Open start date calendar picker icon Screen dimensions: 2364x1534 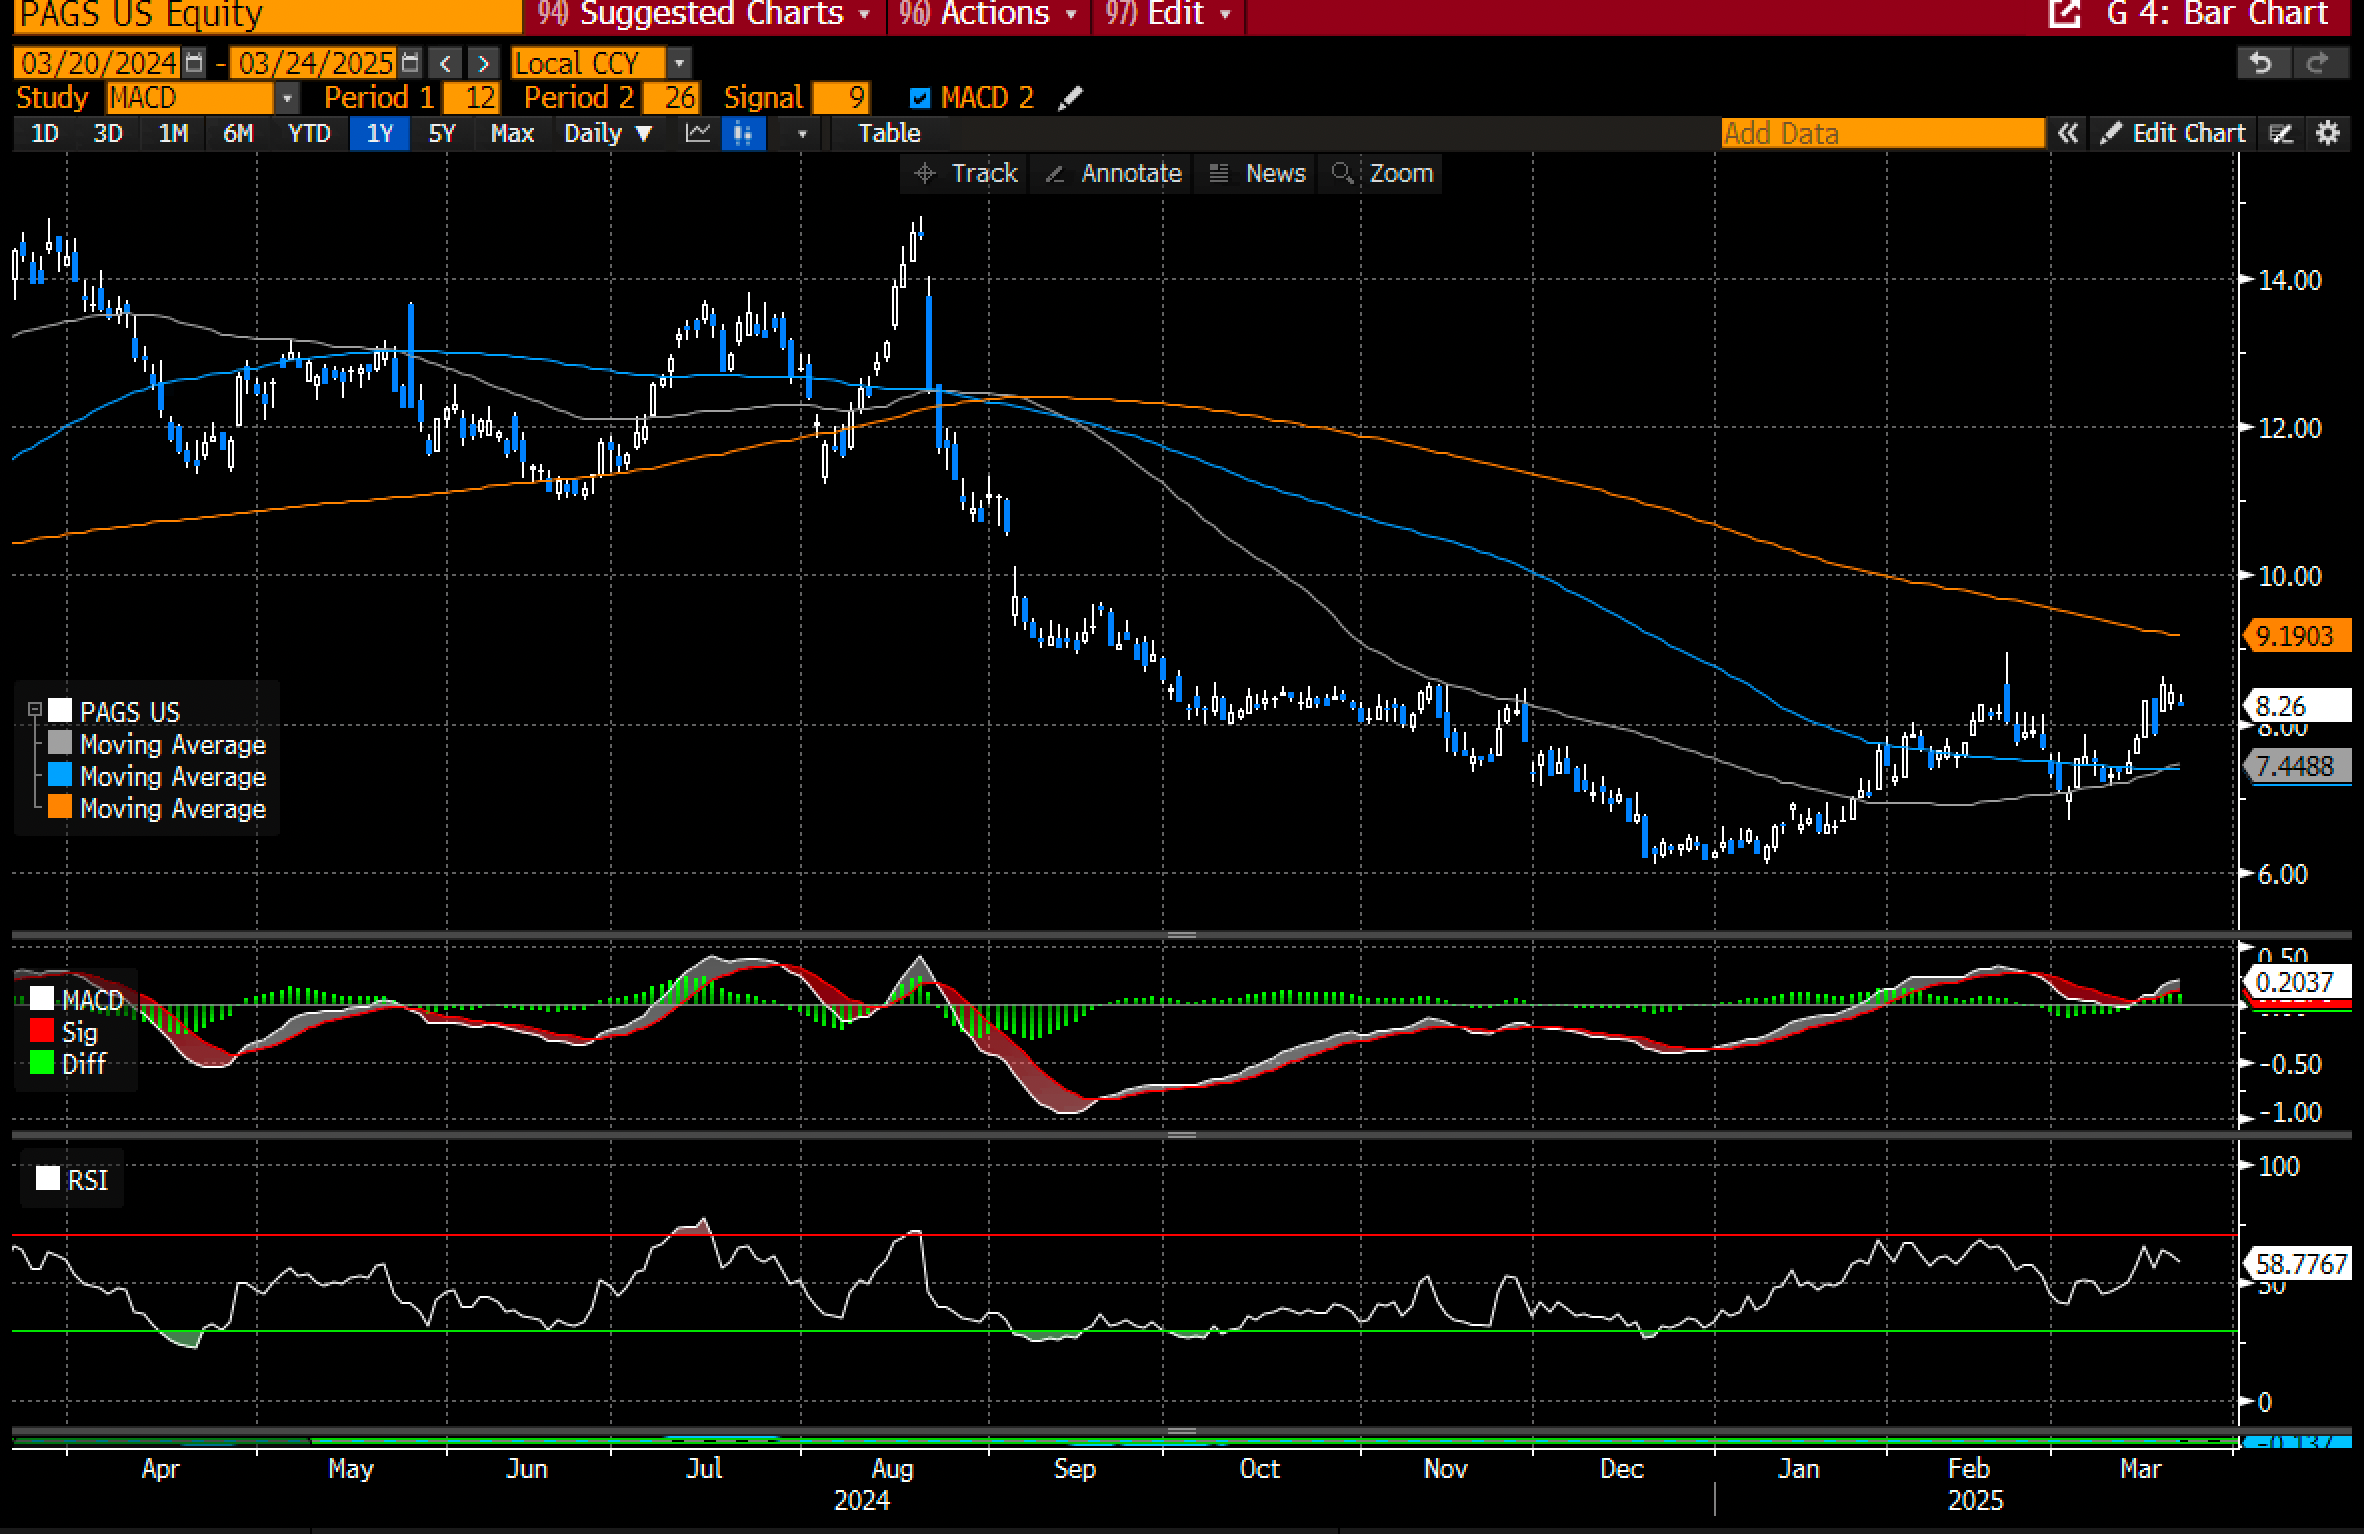pos(195,64)
